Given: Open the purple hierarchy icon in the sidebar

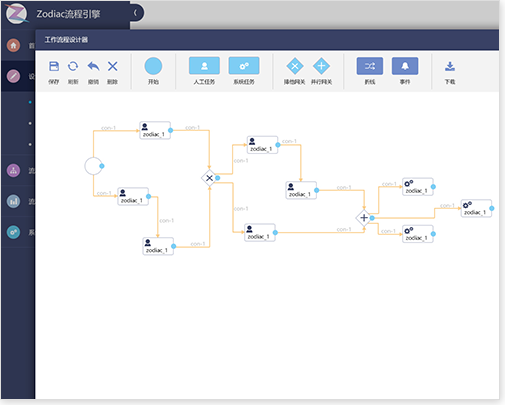Looking at the screenshot, I should 13,171.
